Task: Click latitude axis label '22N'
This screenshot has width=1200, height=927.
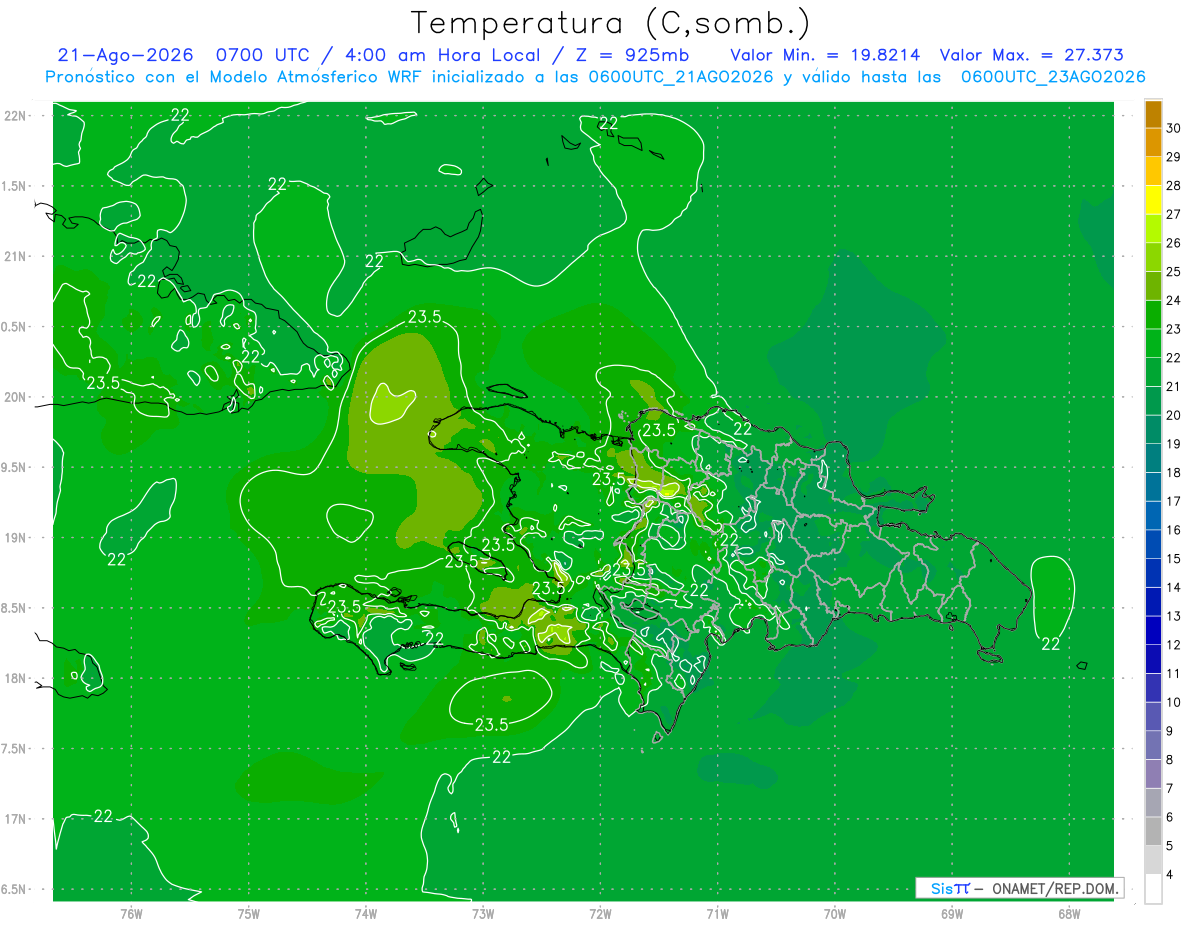Action: [16, 116]
